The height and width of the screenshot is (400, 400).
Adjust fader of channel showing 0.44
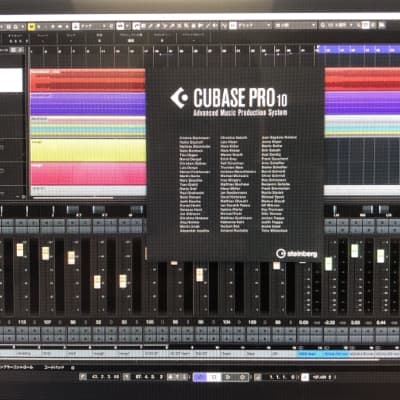point(380,256)
